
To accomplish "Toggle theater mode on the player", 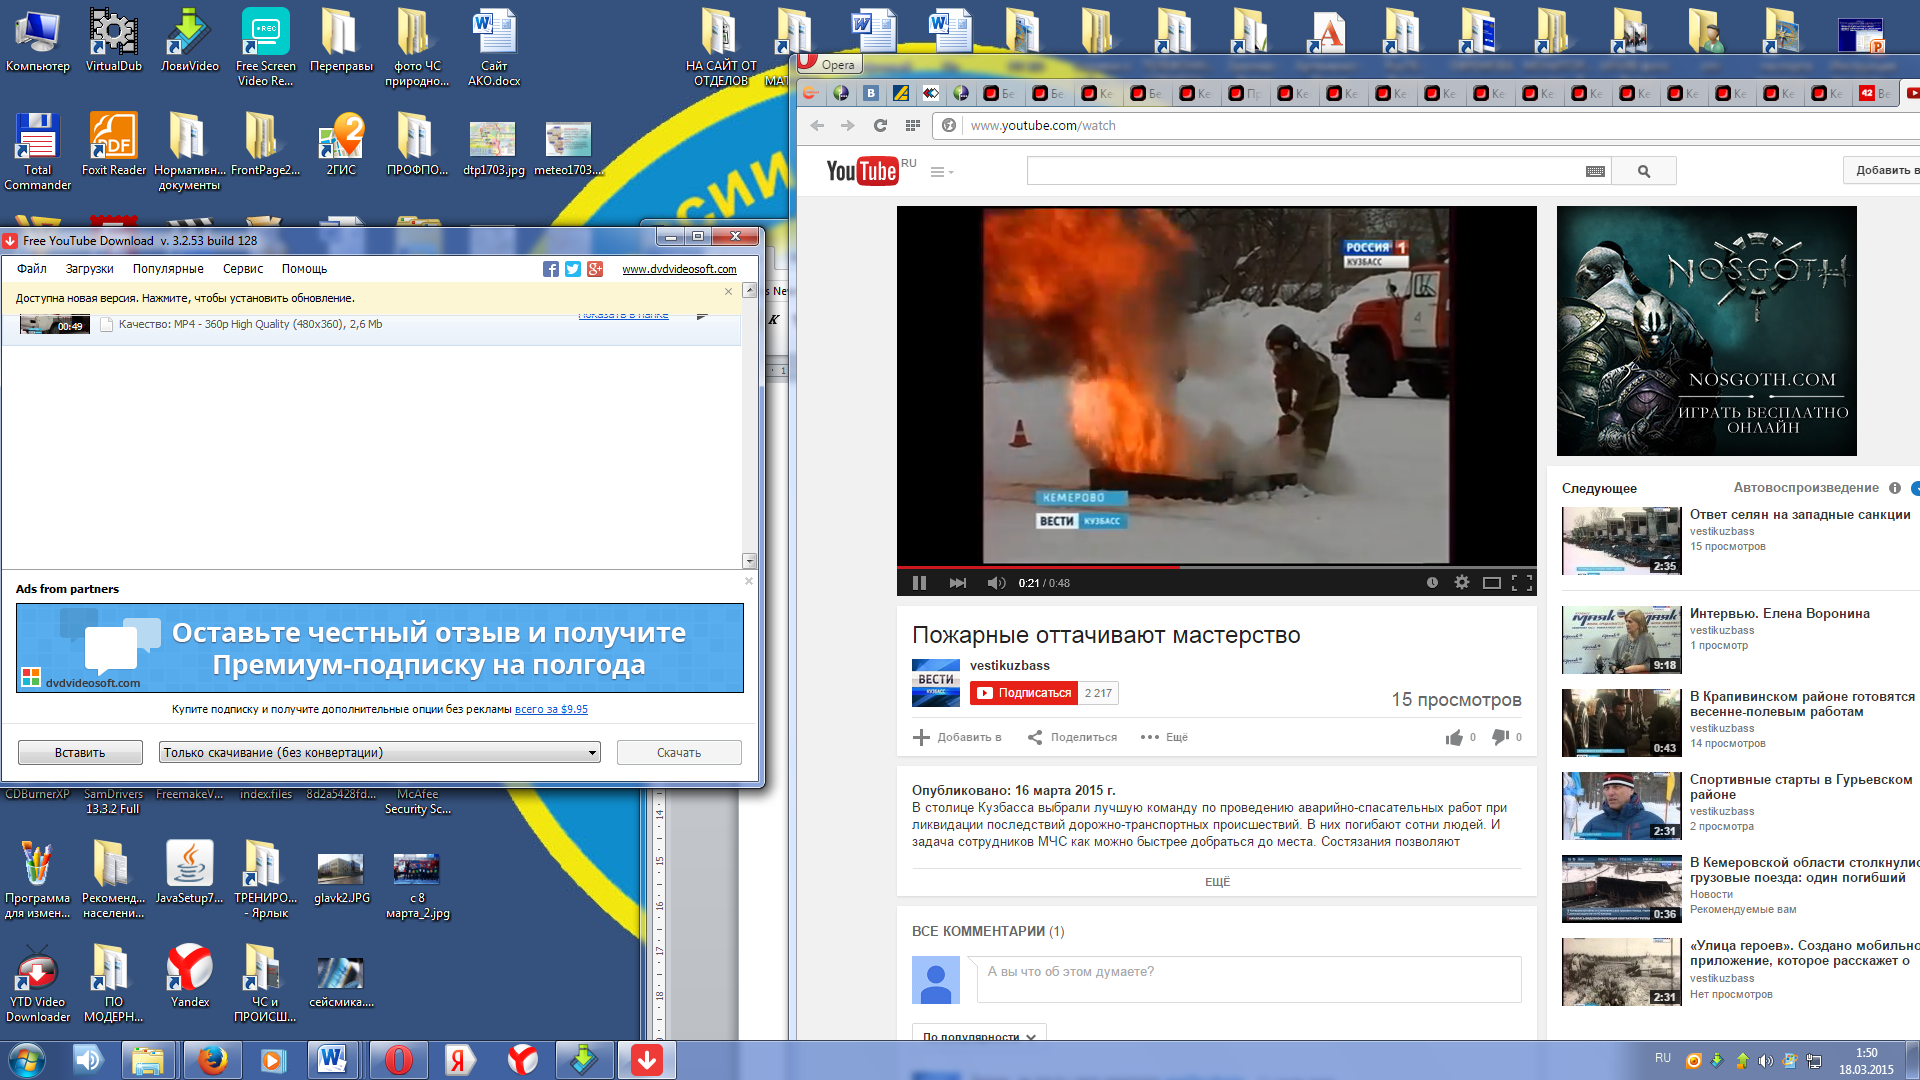I will click(1491, 583).
